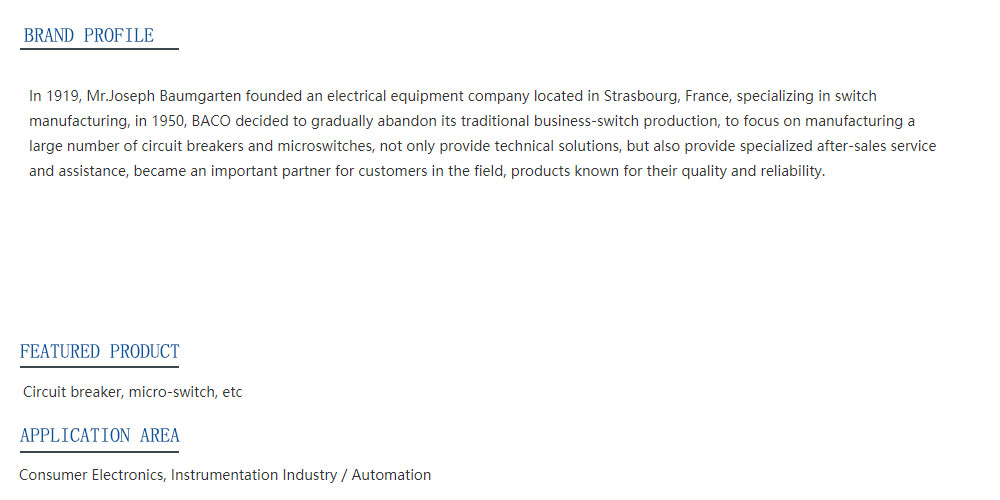Click the underline below APPLICATION AREA heading

(x=99, y=452)
